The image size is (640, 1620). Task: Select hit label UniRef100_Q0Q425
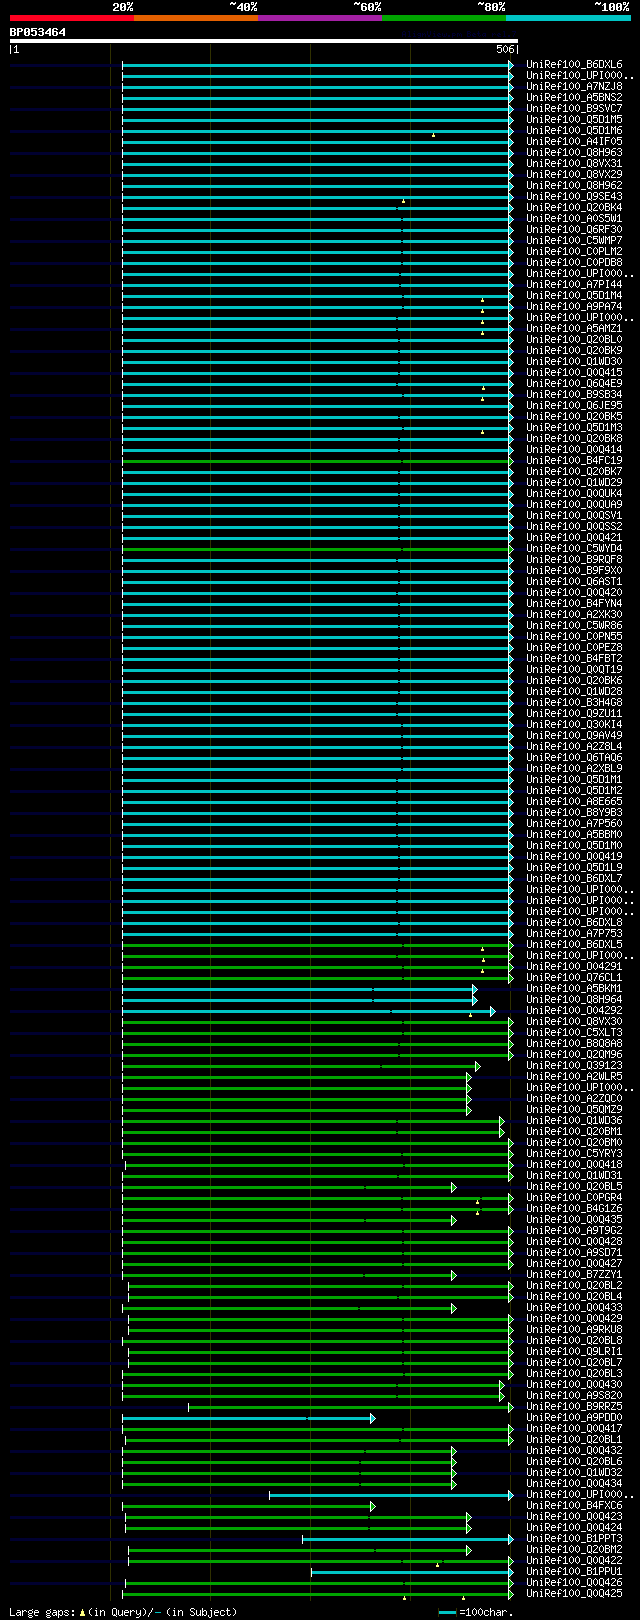coord(574,1594)
